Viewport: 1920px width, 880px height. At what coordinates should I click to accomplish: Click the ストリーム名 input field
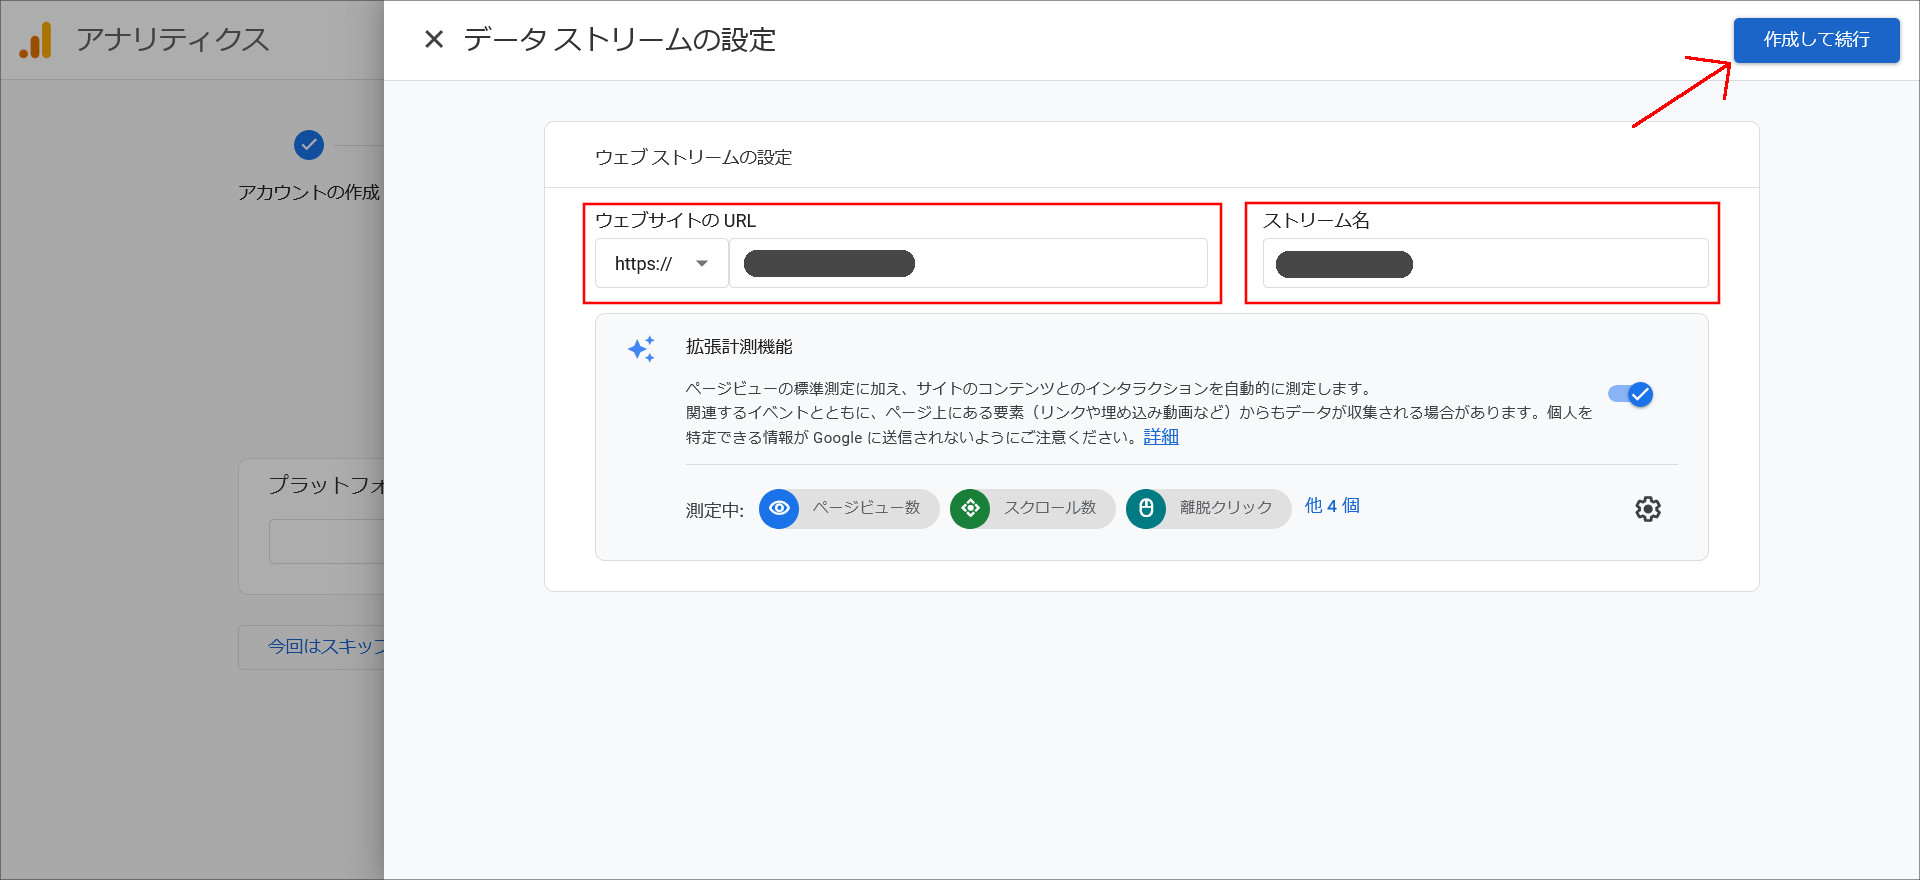pyautogui.click(x=1485, y=264)
